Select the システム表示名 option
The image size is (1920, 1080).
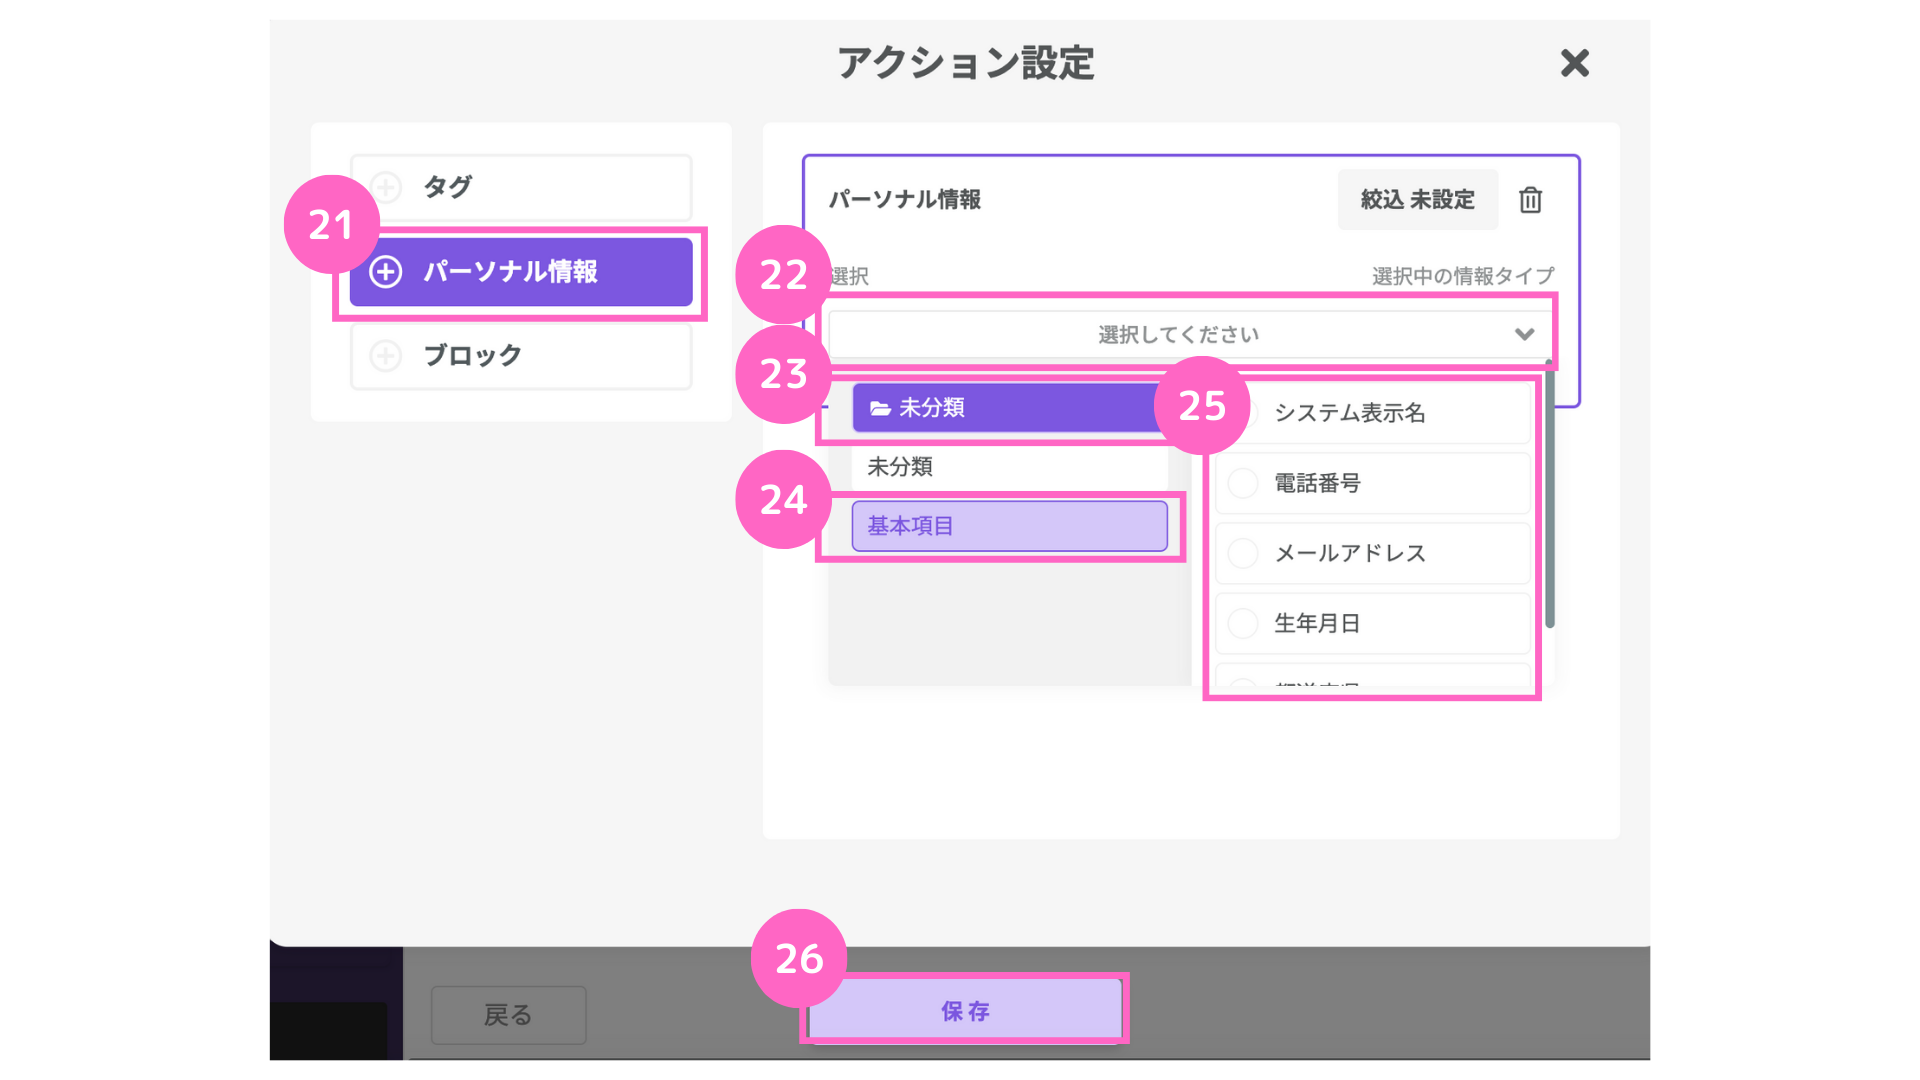coord(1372,413)
